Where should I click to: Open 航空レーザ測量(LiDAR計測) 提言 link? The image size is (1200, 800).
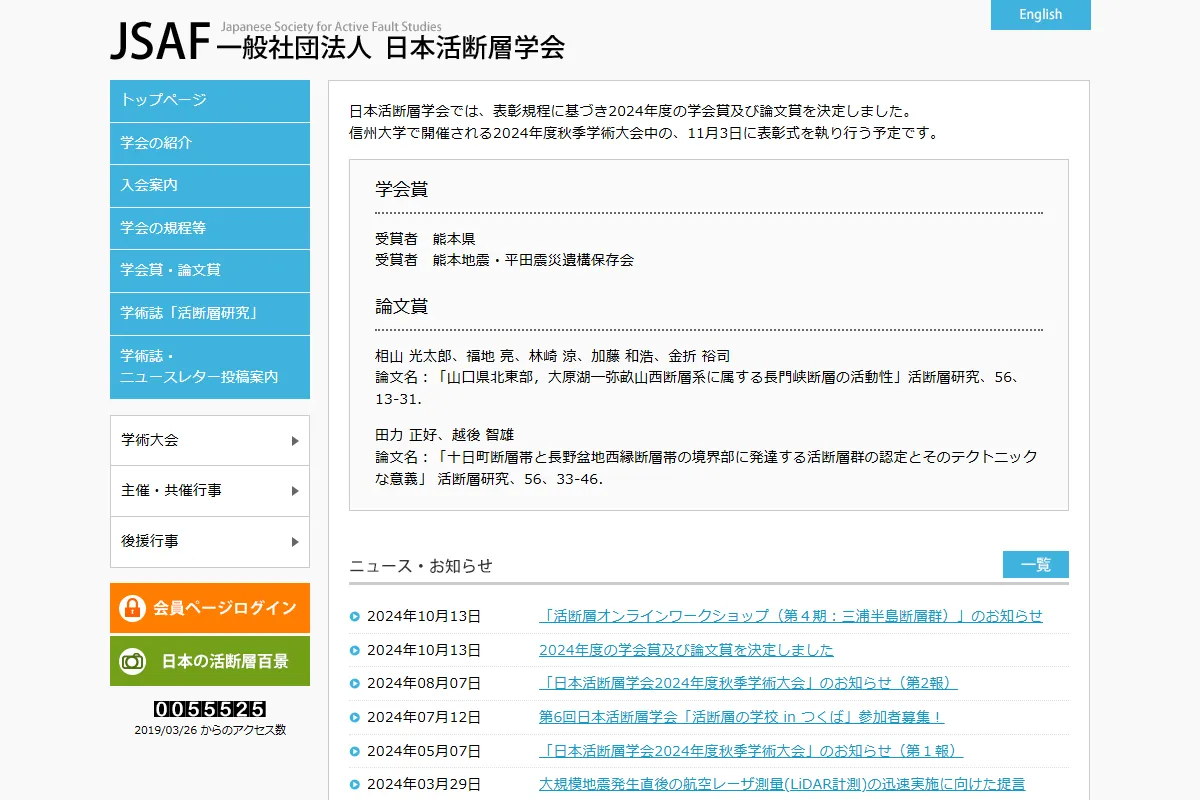(x=782, y=785)
